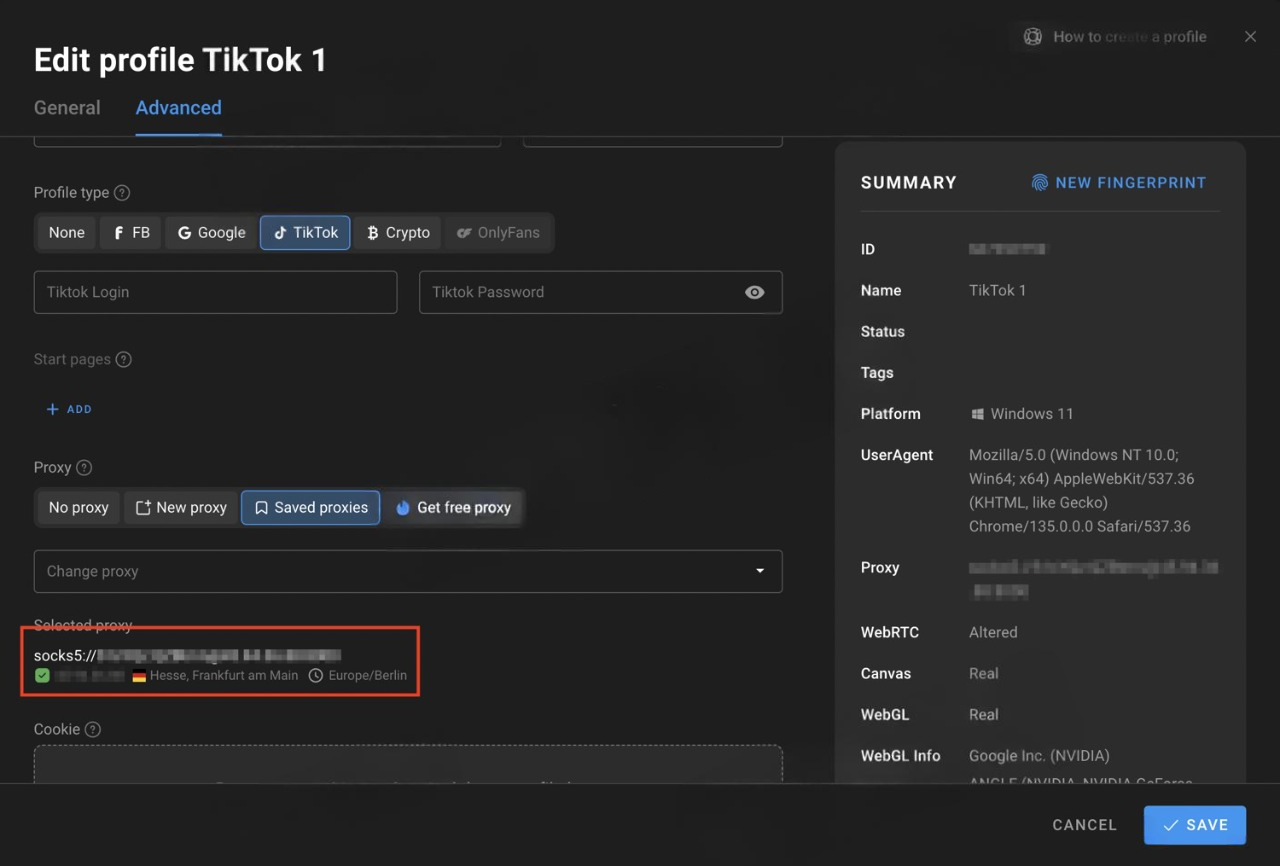Choose the No proxy option

78,508
